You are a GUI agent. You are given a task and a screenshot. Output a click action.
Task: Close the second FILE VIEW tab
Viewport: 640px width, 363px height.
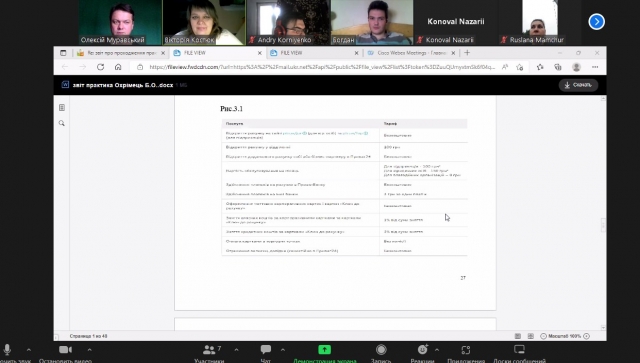(356, 53)
